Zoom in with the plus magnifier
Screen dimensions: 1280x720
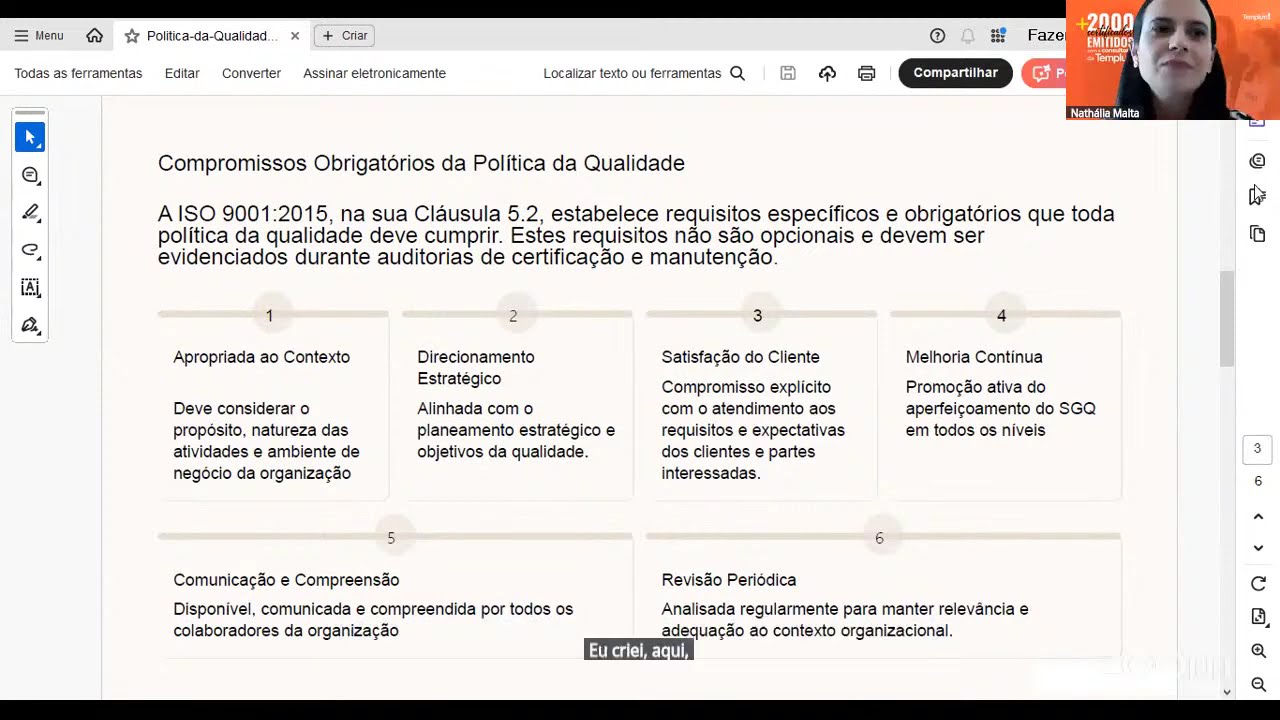[x=1258, y=651]
